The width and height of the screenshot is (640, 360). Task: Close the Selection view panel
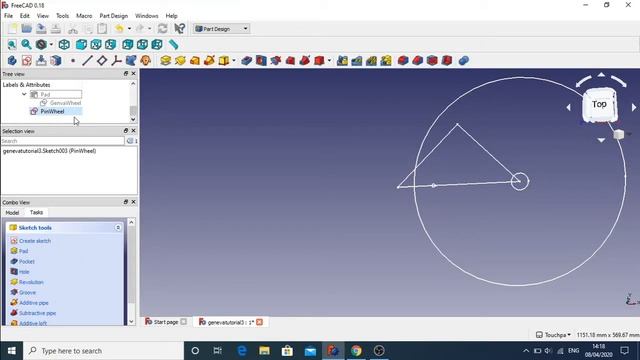coord(133,131)
